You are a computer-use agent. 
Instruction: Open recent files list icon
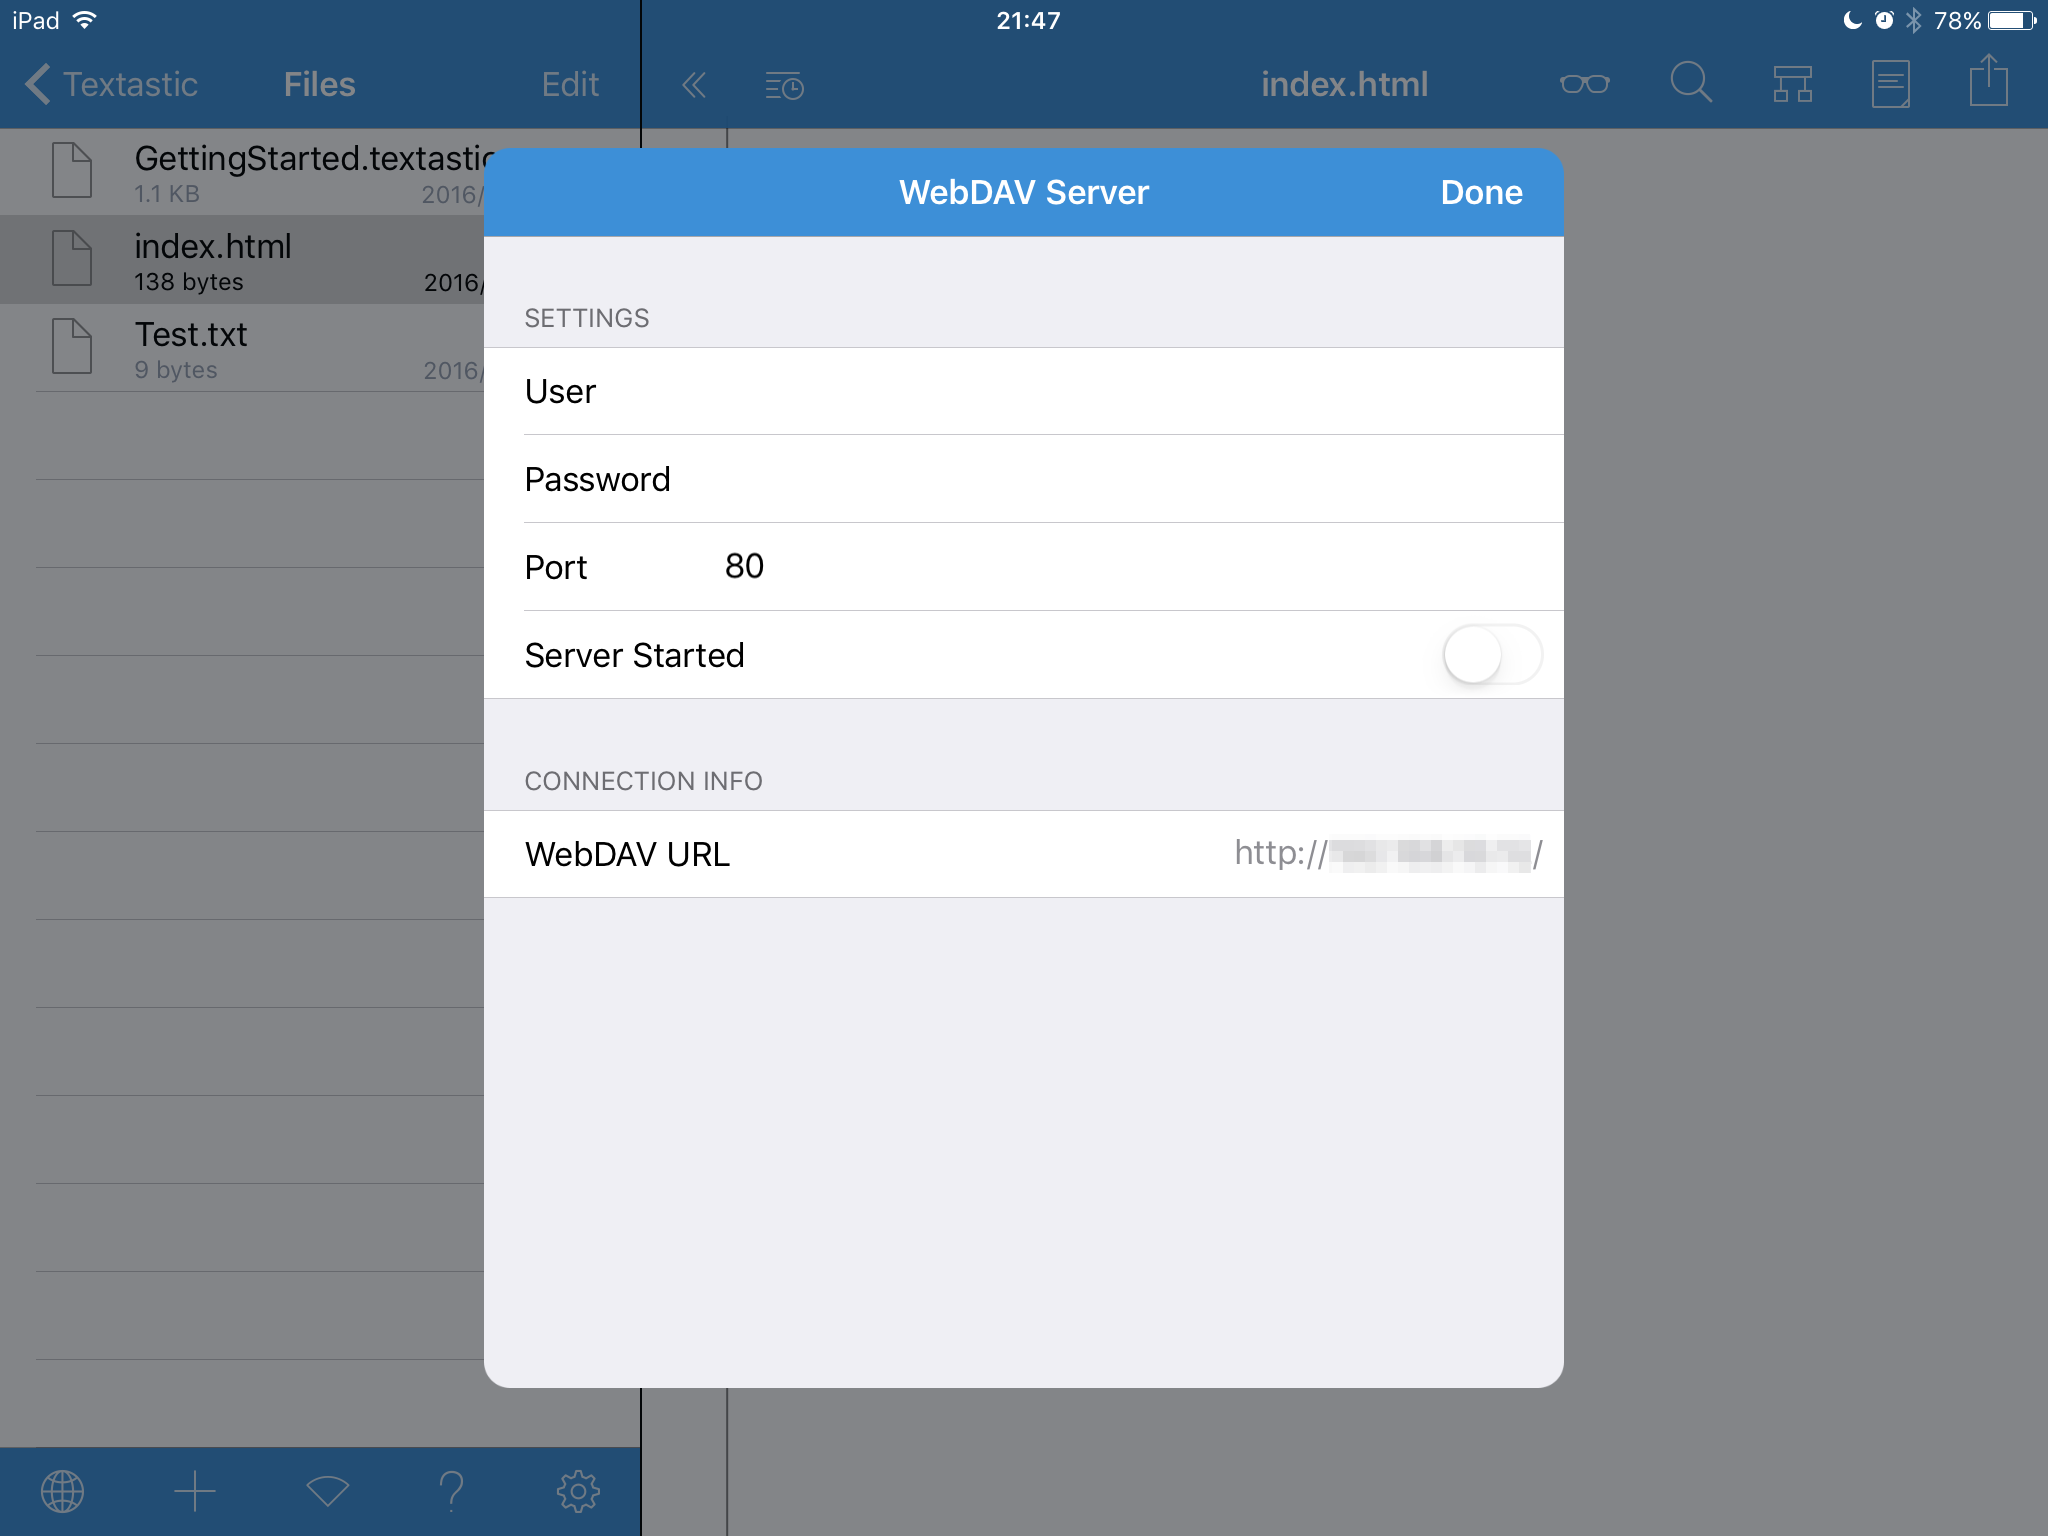point(784,86)
